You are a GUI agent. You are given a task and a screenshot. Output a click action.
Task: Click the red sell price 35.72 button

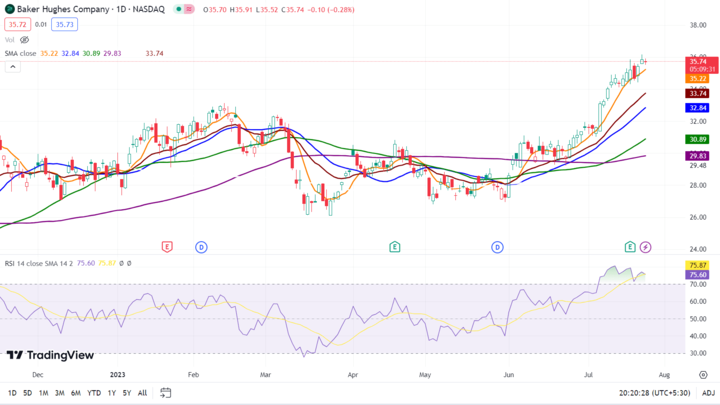point(17,24)
